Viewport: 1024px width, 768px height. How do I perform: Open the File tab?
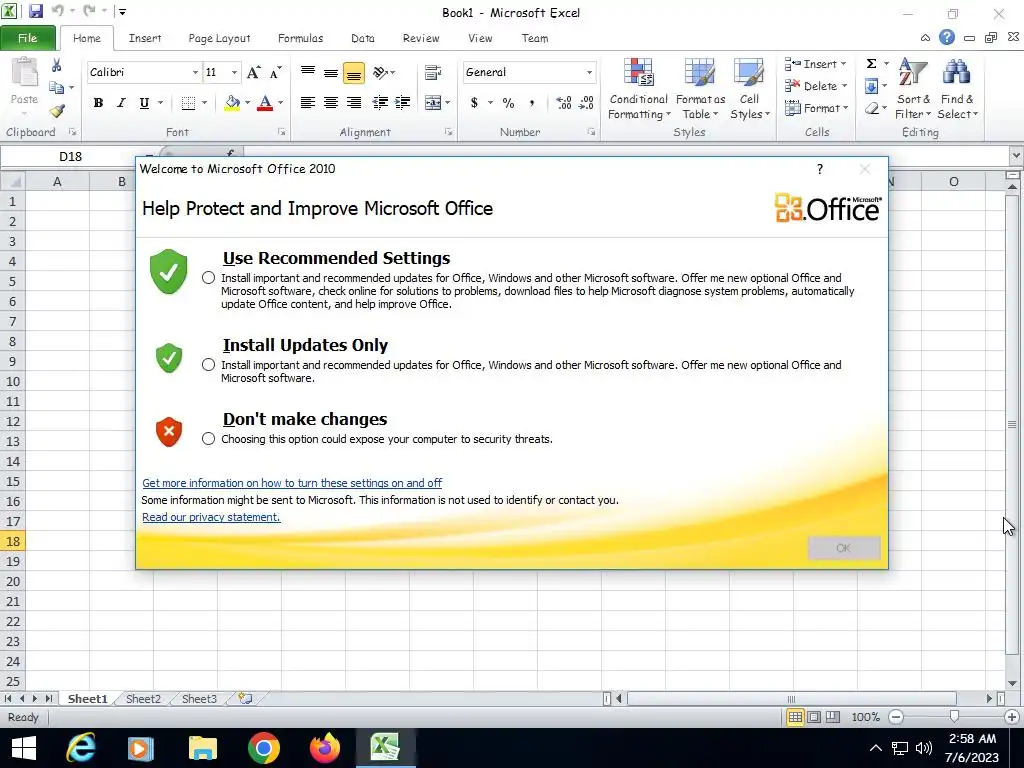(27, 38)
